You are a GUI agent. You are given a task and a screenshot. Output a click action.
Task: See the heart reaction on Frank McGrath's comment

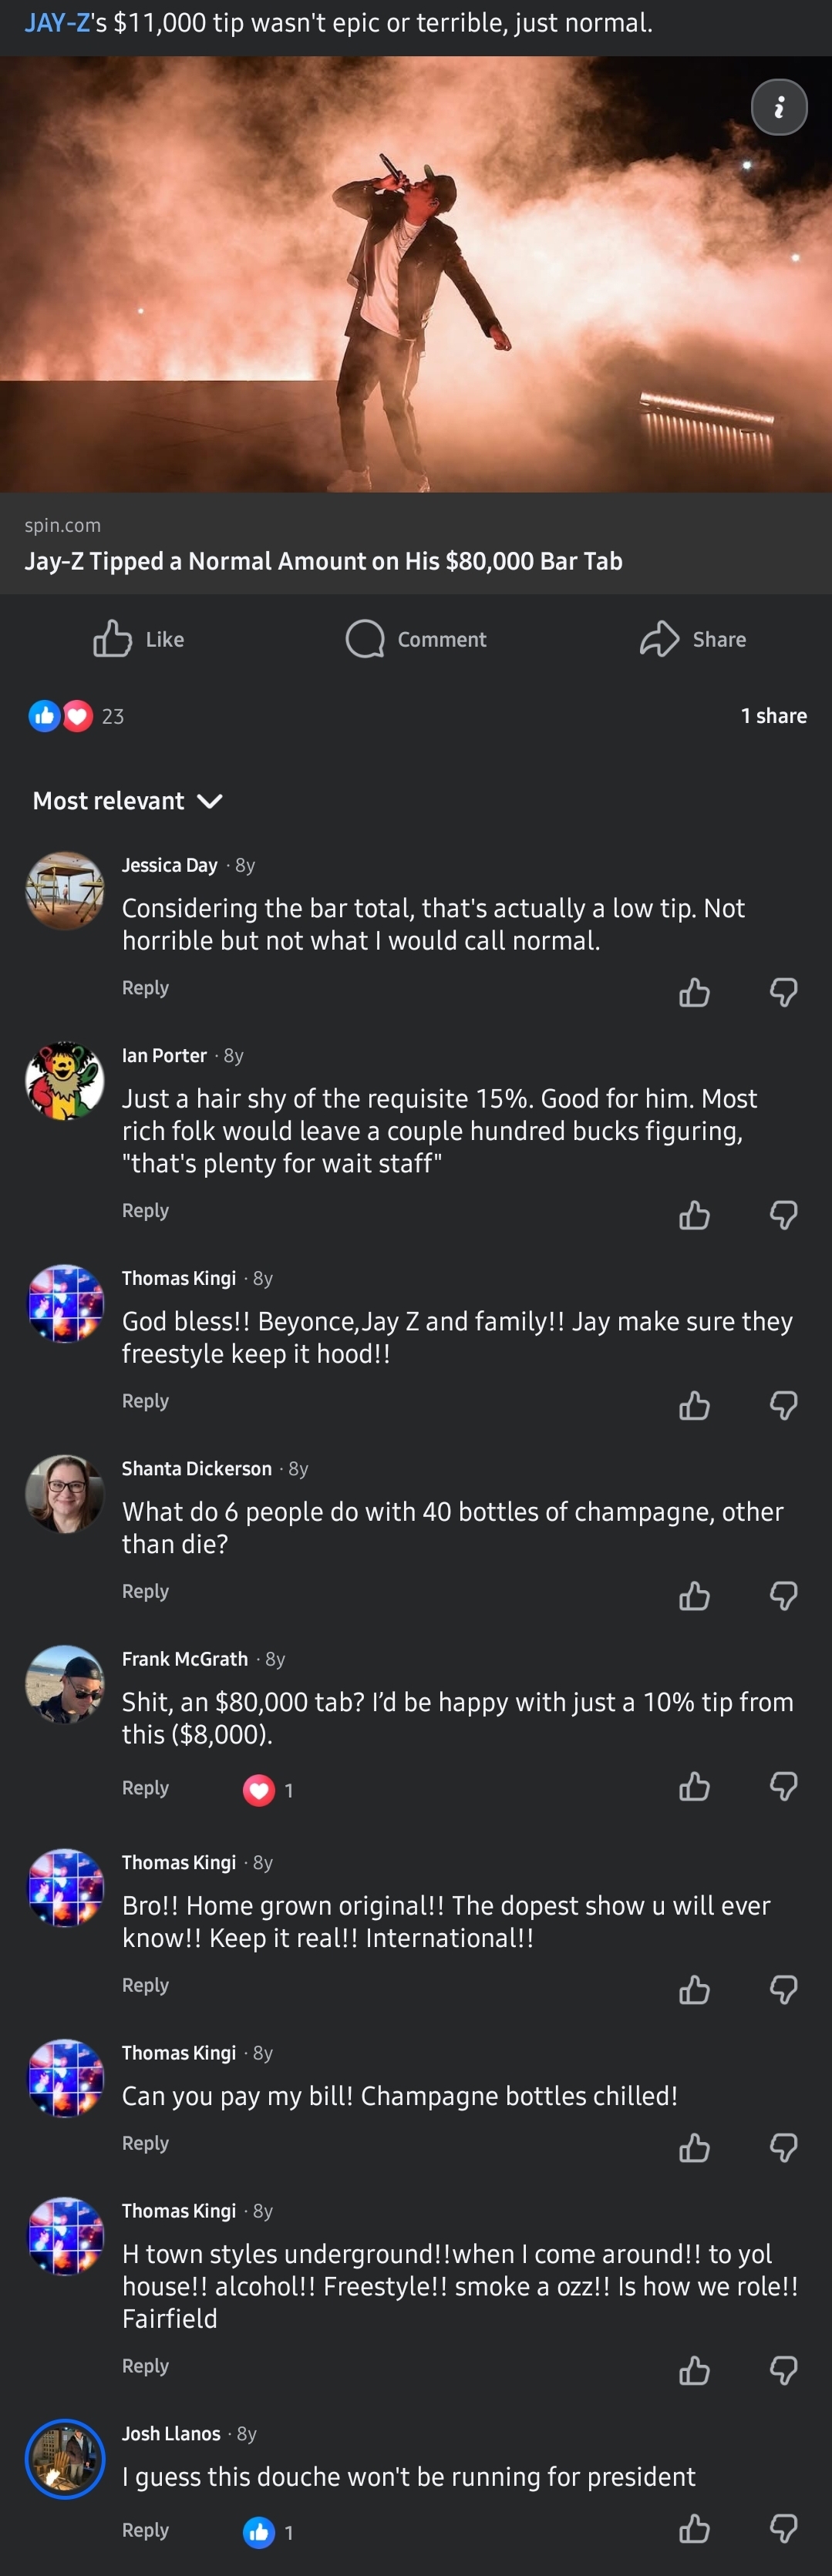259,1790
